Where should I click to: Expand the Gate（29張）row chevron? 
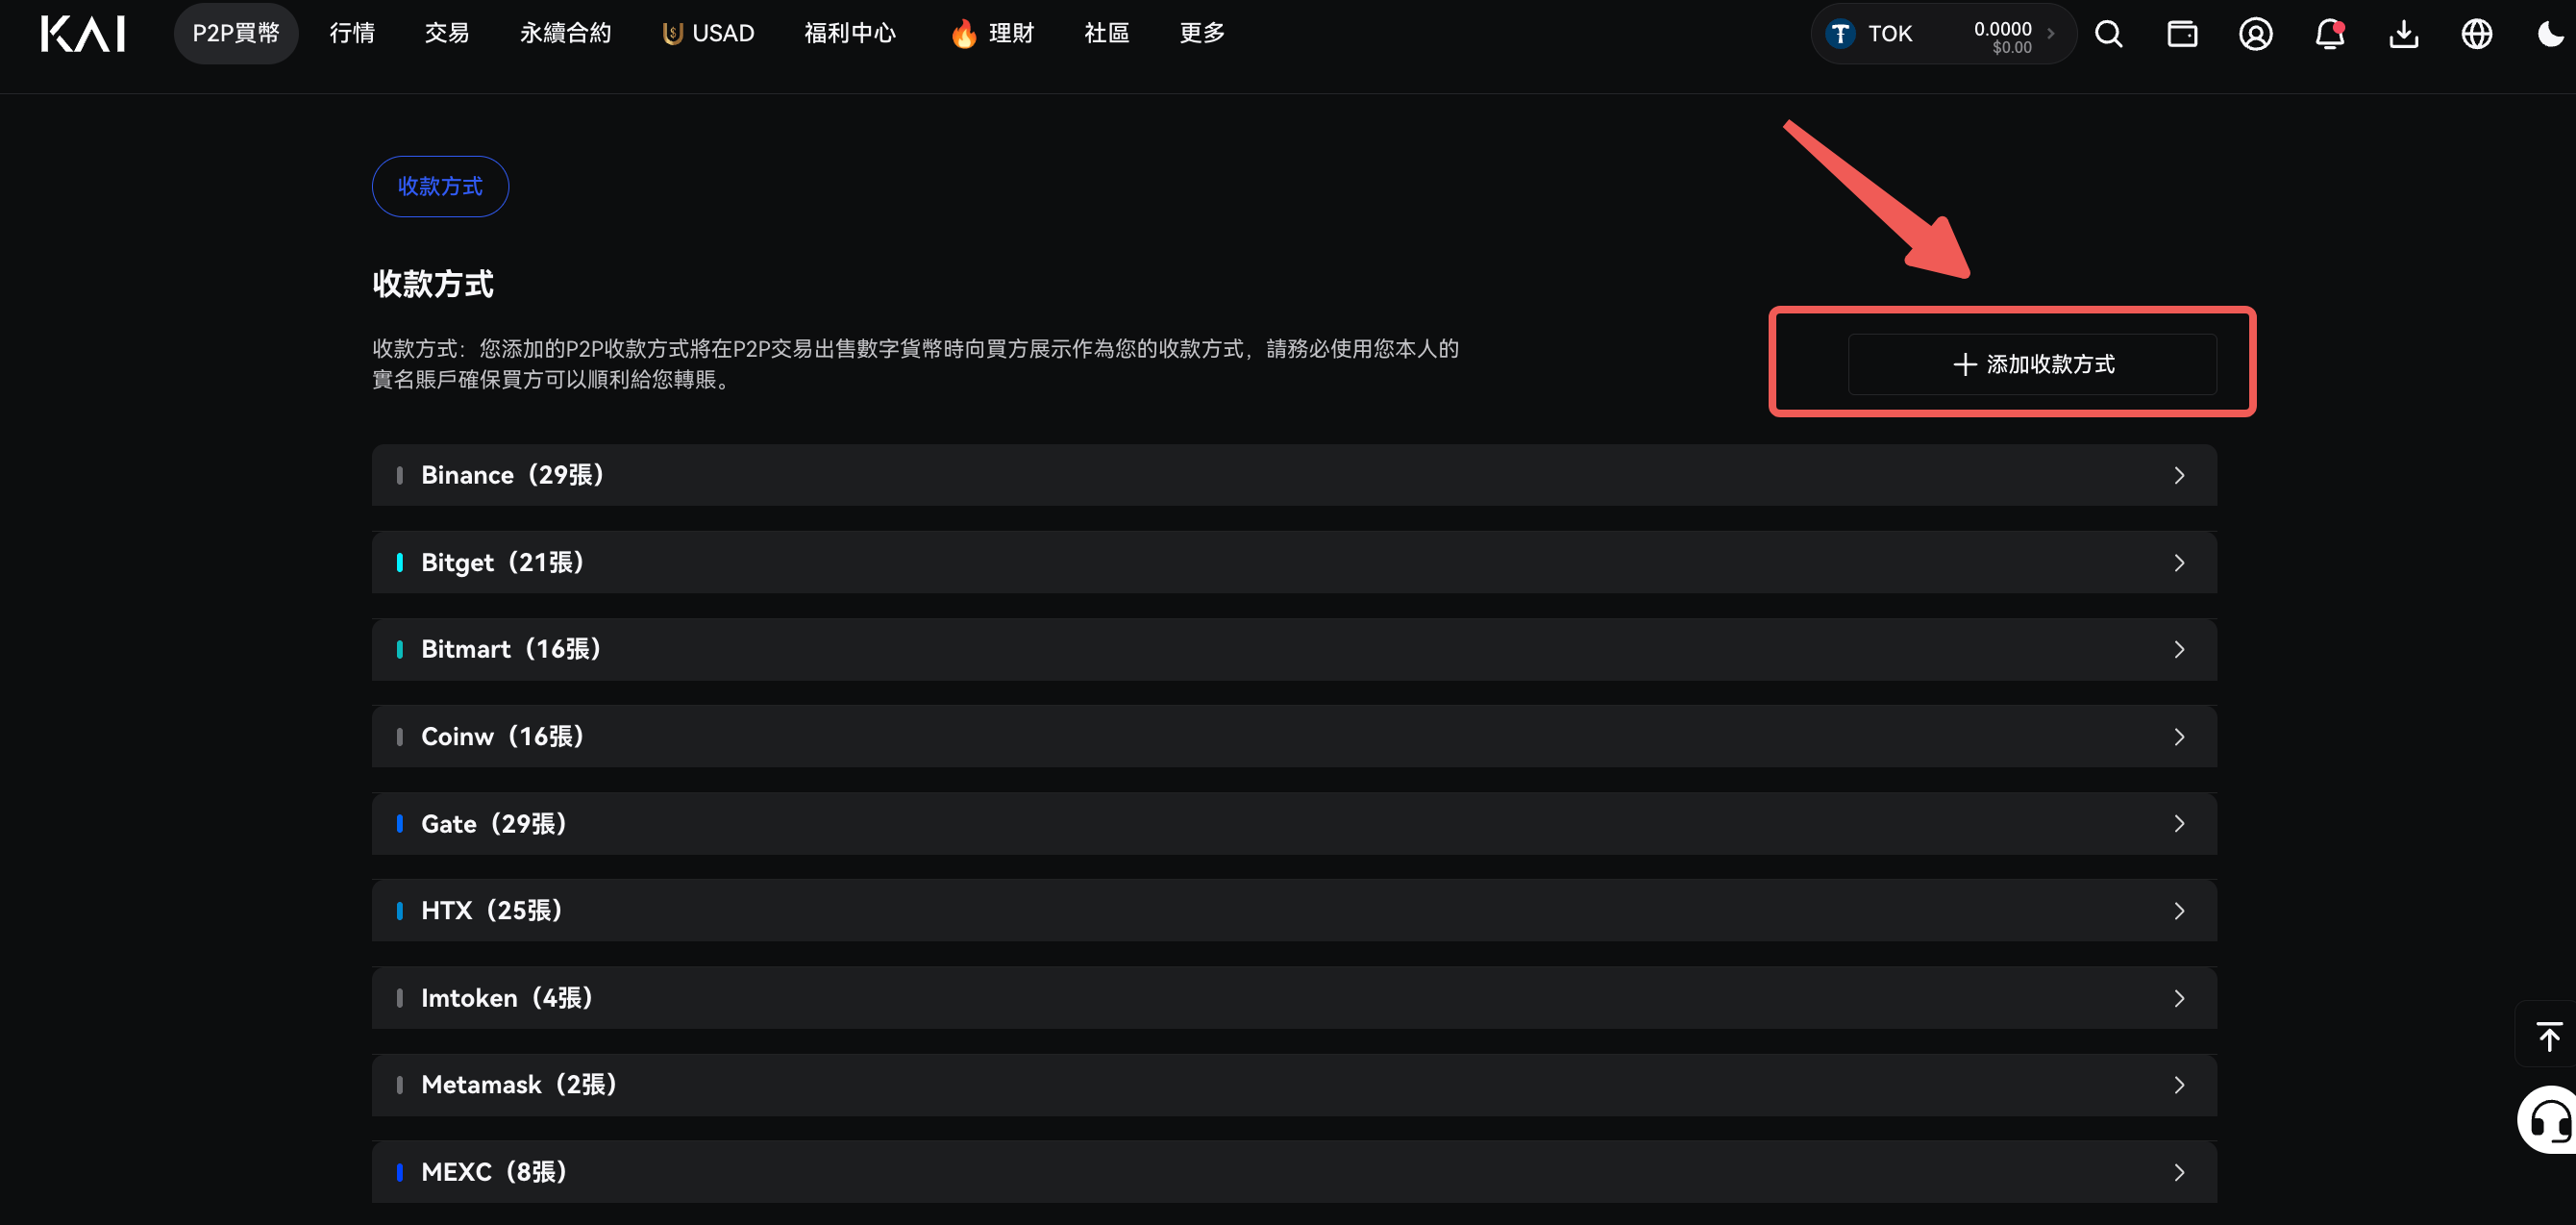point(2179,824)
